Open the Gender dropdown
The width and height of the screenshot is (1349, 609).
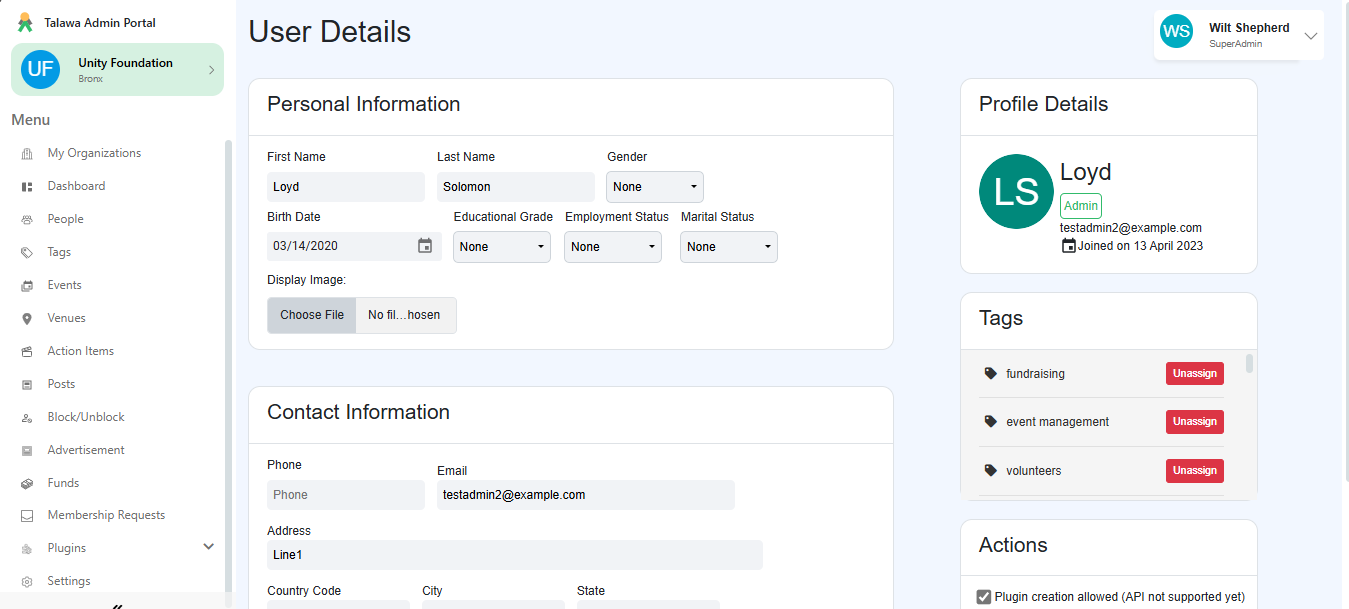[x=655, y=187]
